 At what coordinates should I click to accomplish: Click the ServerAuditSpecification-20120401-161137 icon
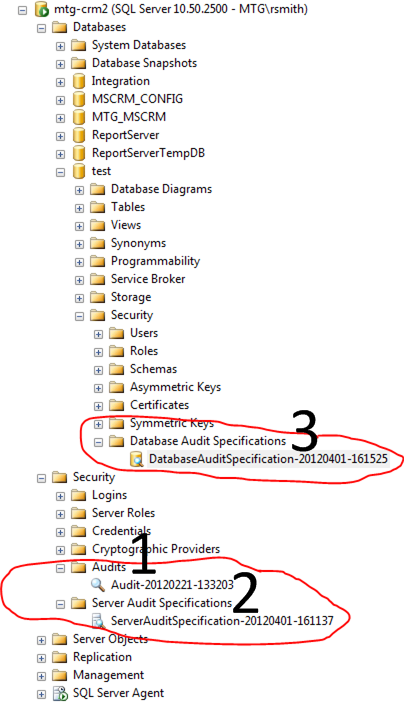98,621
